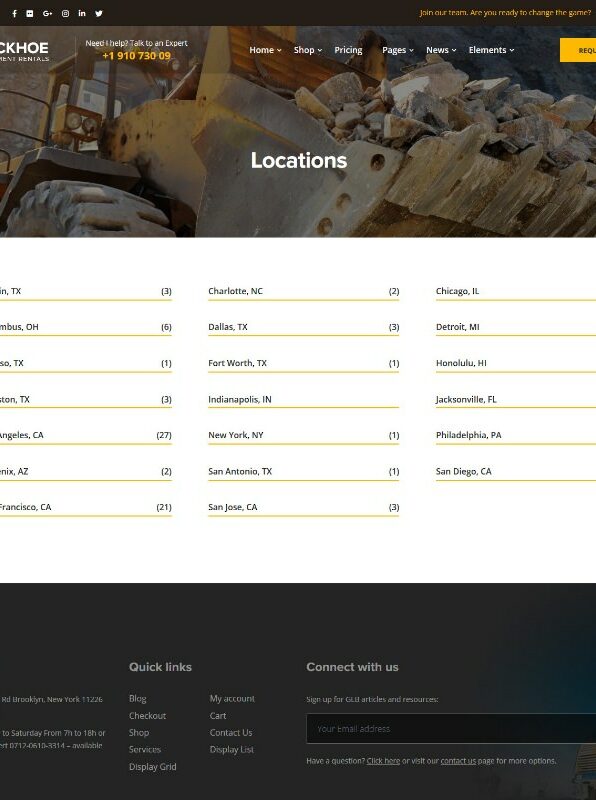Click the Display Grid quick link
This screenshot has width=596, height=800.
(x=153, y=766)
